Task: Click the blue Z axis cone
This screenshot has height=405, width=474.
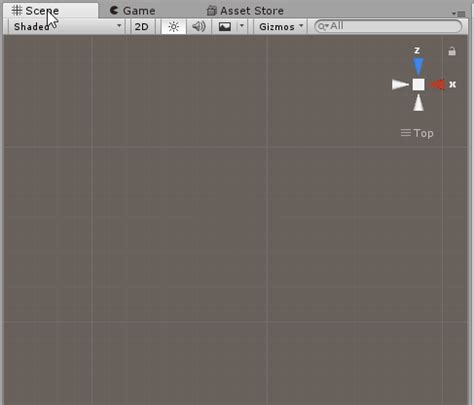Action: tap(418, 66)
